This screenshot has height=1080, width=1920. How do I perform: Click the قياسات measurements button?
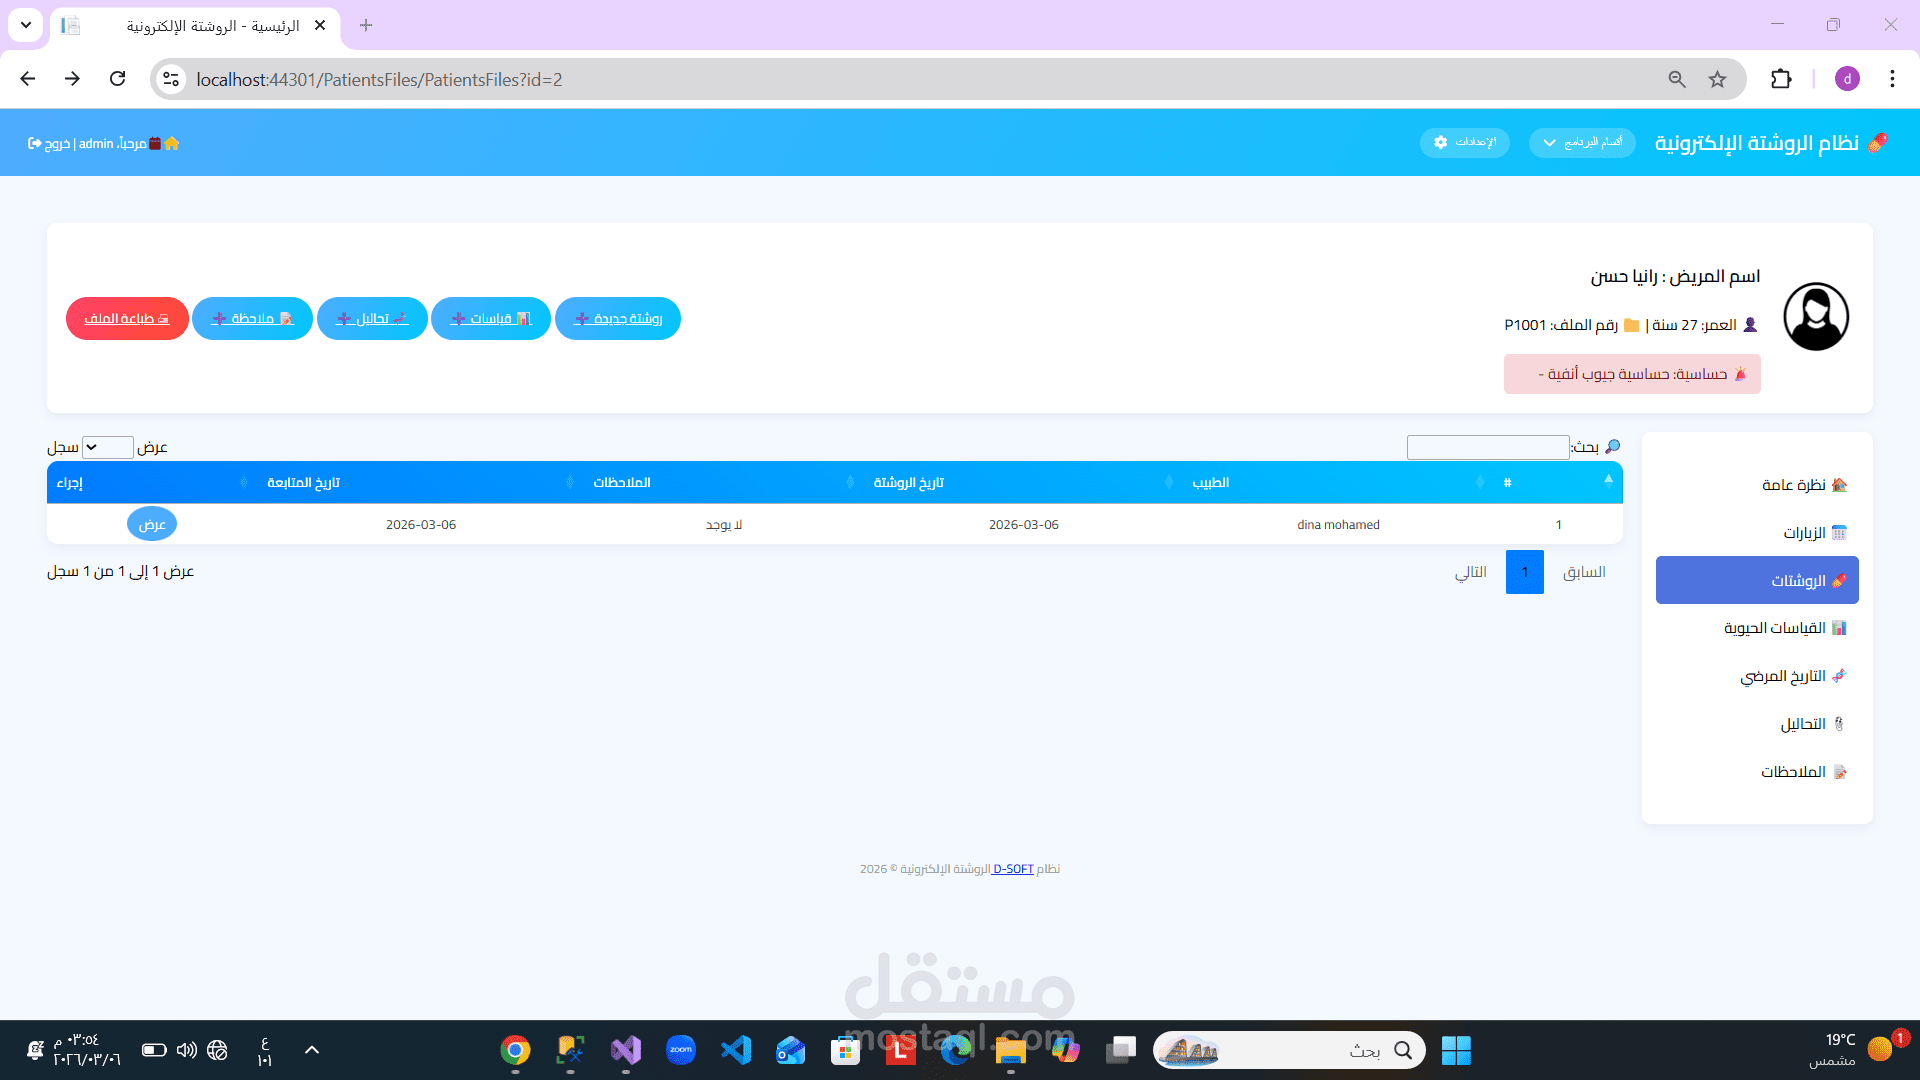pos(491,318)
